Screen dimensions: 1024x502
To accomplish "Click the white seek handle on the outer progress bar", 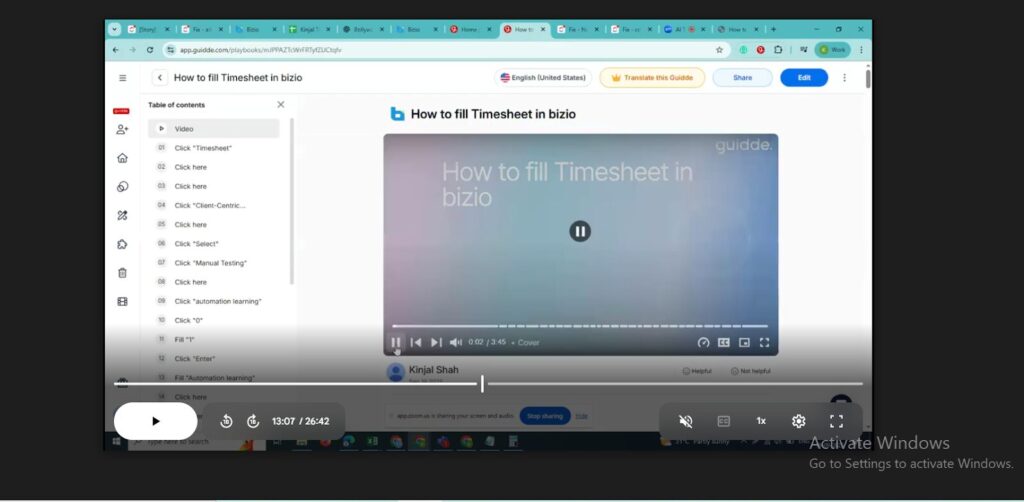I will click(482, 384).
